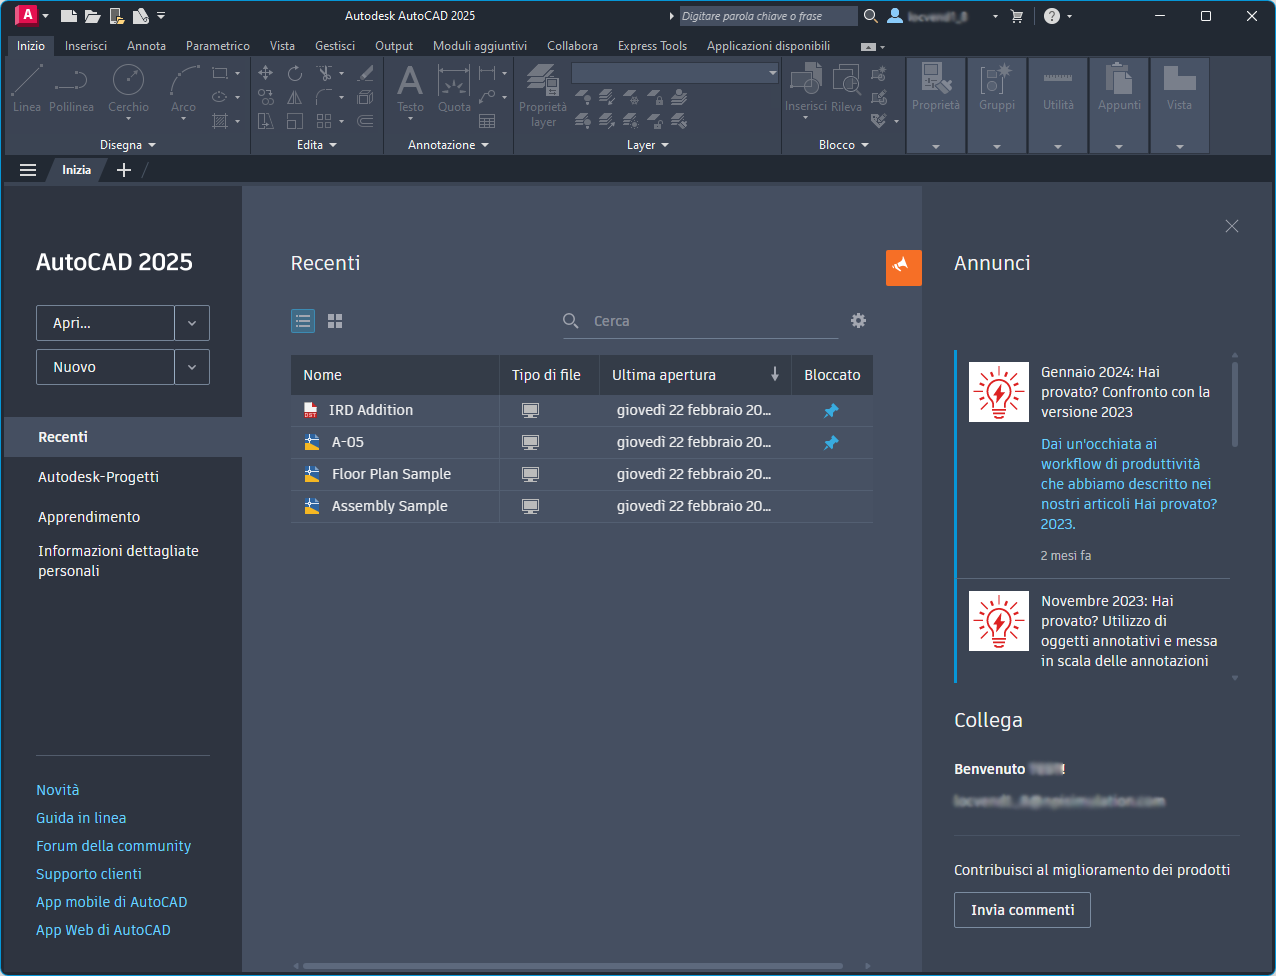
Task: Select the Linea tool
Action: pyautogui.click(x=27, y=89)
